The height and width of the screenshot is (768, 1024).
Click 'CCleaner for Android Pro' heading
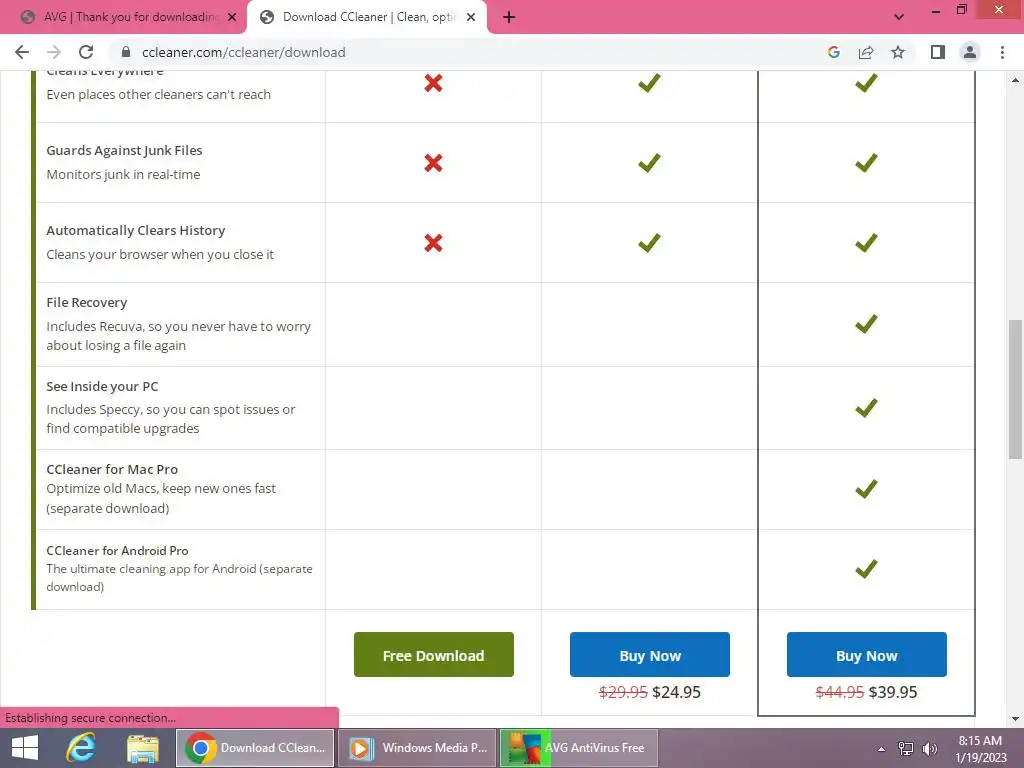click(x=117, y=551)
